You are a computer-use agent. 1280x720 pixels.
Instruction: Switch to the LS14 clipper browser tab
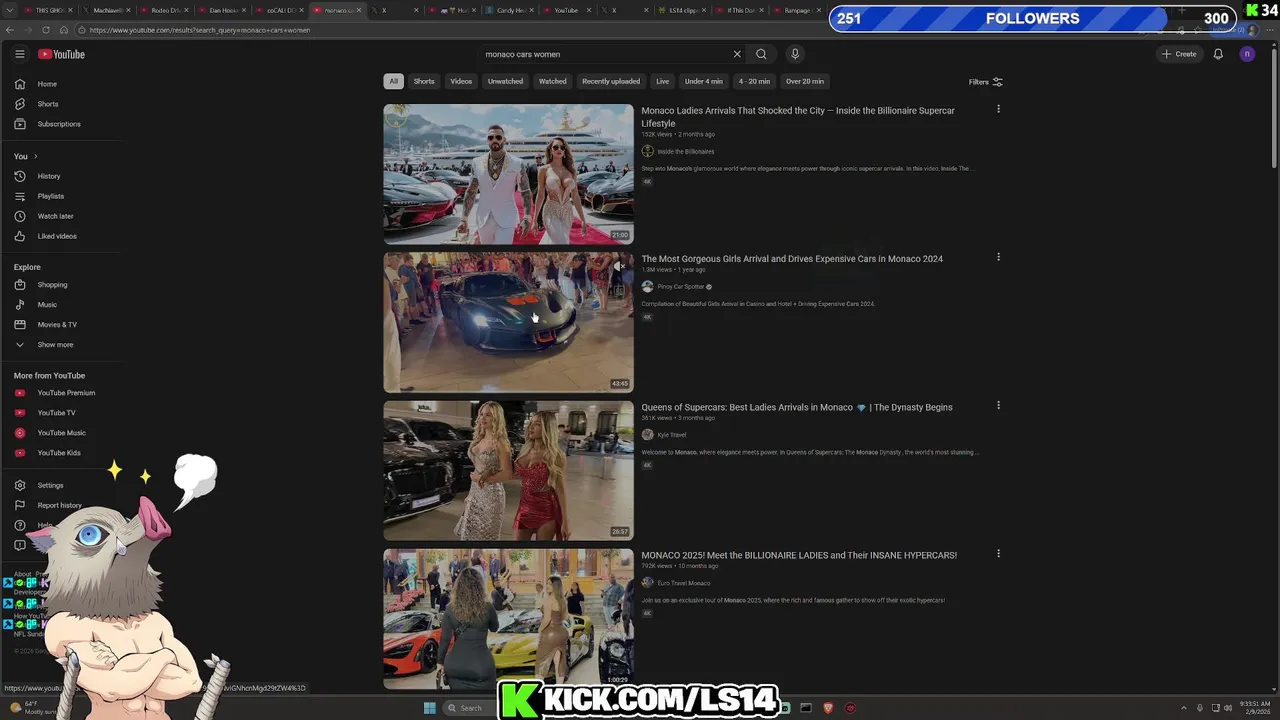[682, 10]
